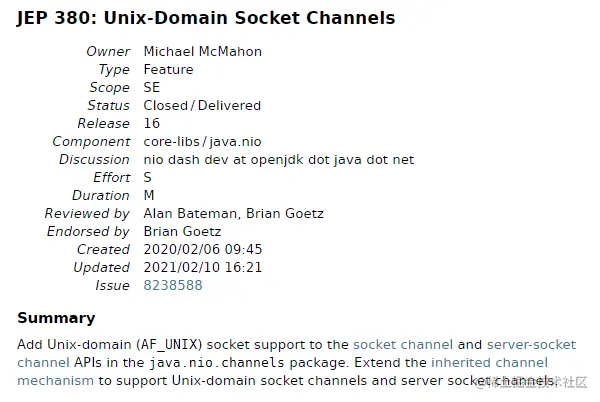Click the 'Duration' field label
The image size is (600, 402).
coord(101,196)
